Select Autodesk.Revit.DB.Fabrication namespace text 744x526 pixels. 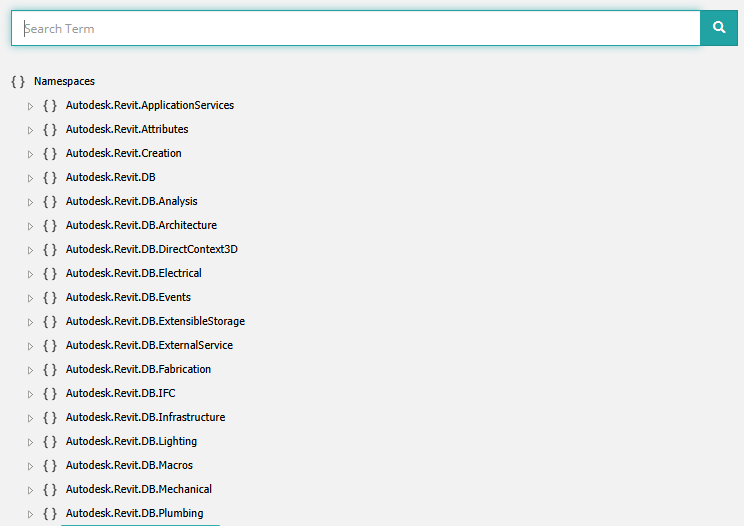(x=139, y=369)
